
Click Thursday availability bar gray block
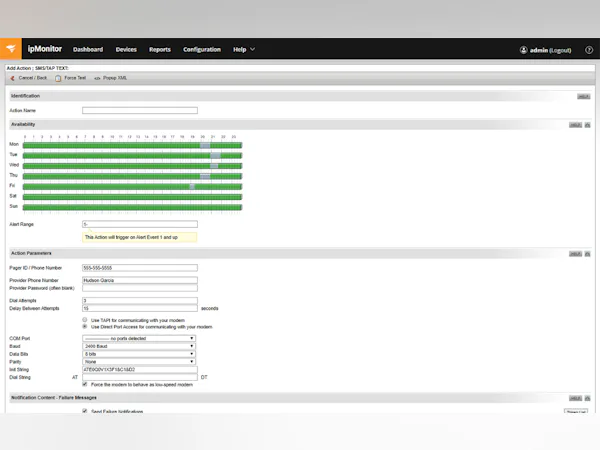(205, 176)
